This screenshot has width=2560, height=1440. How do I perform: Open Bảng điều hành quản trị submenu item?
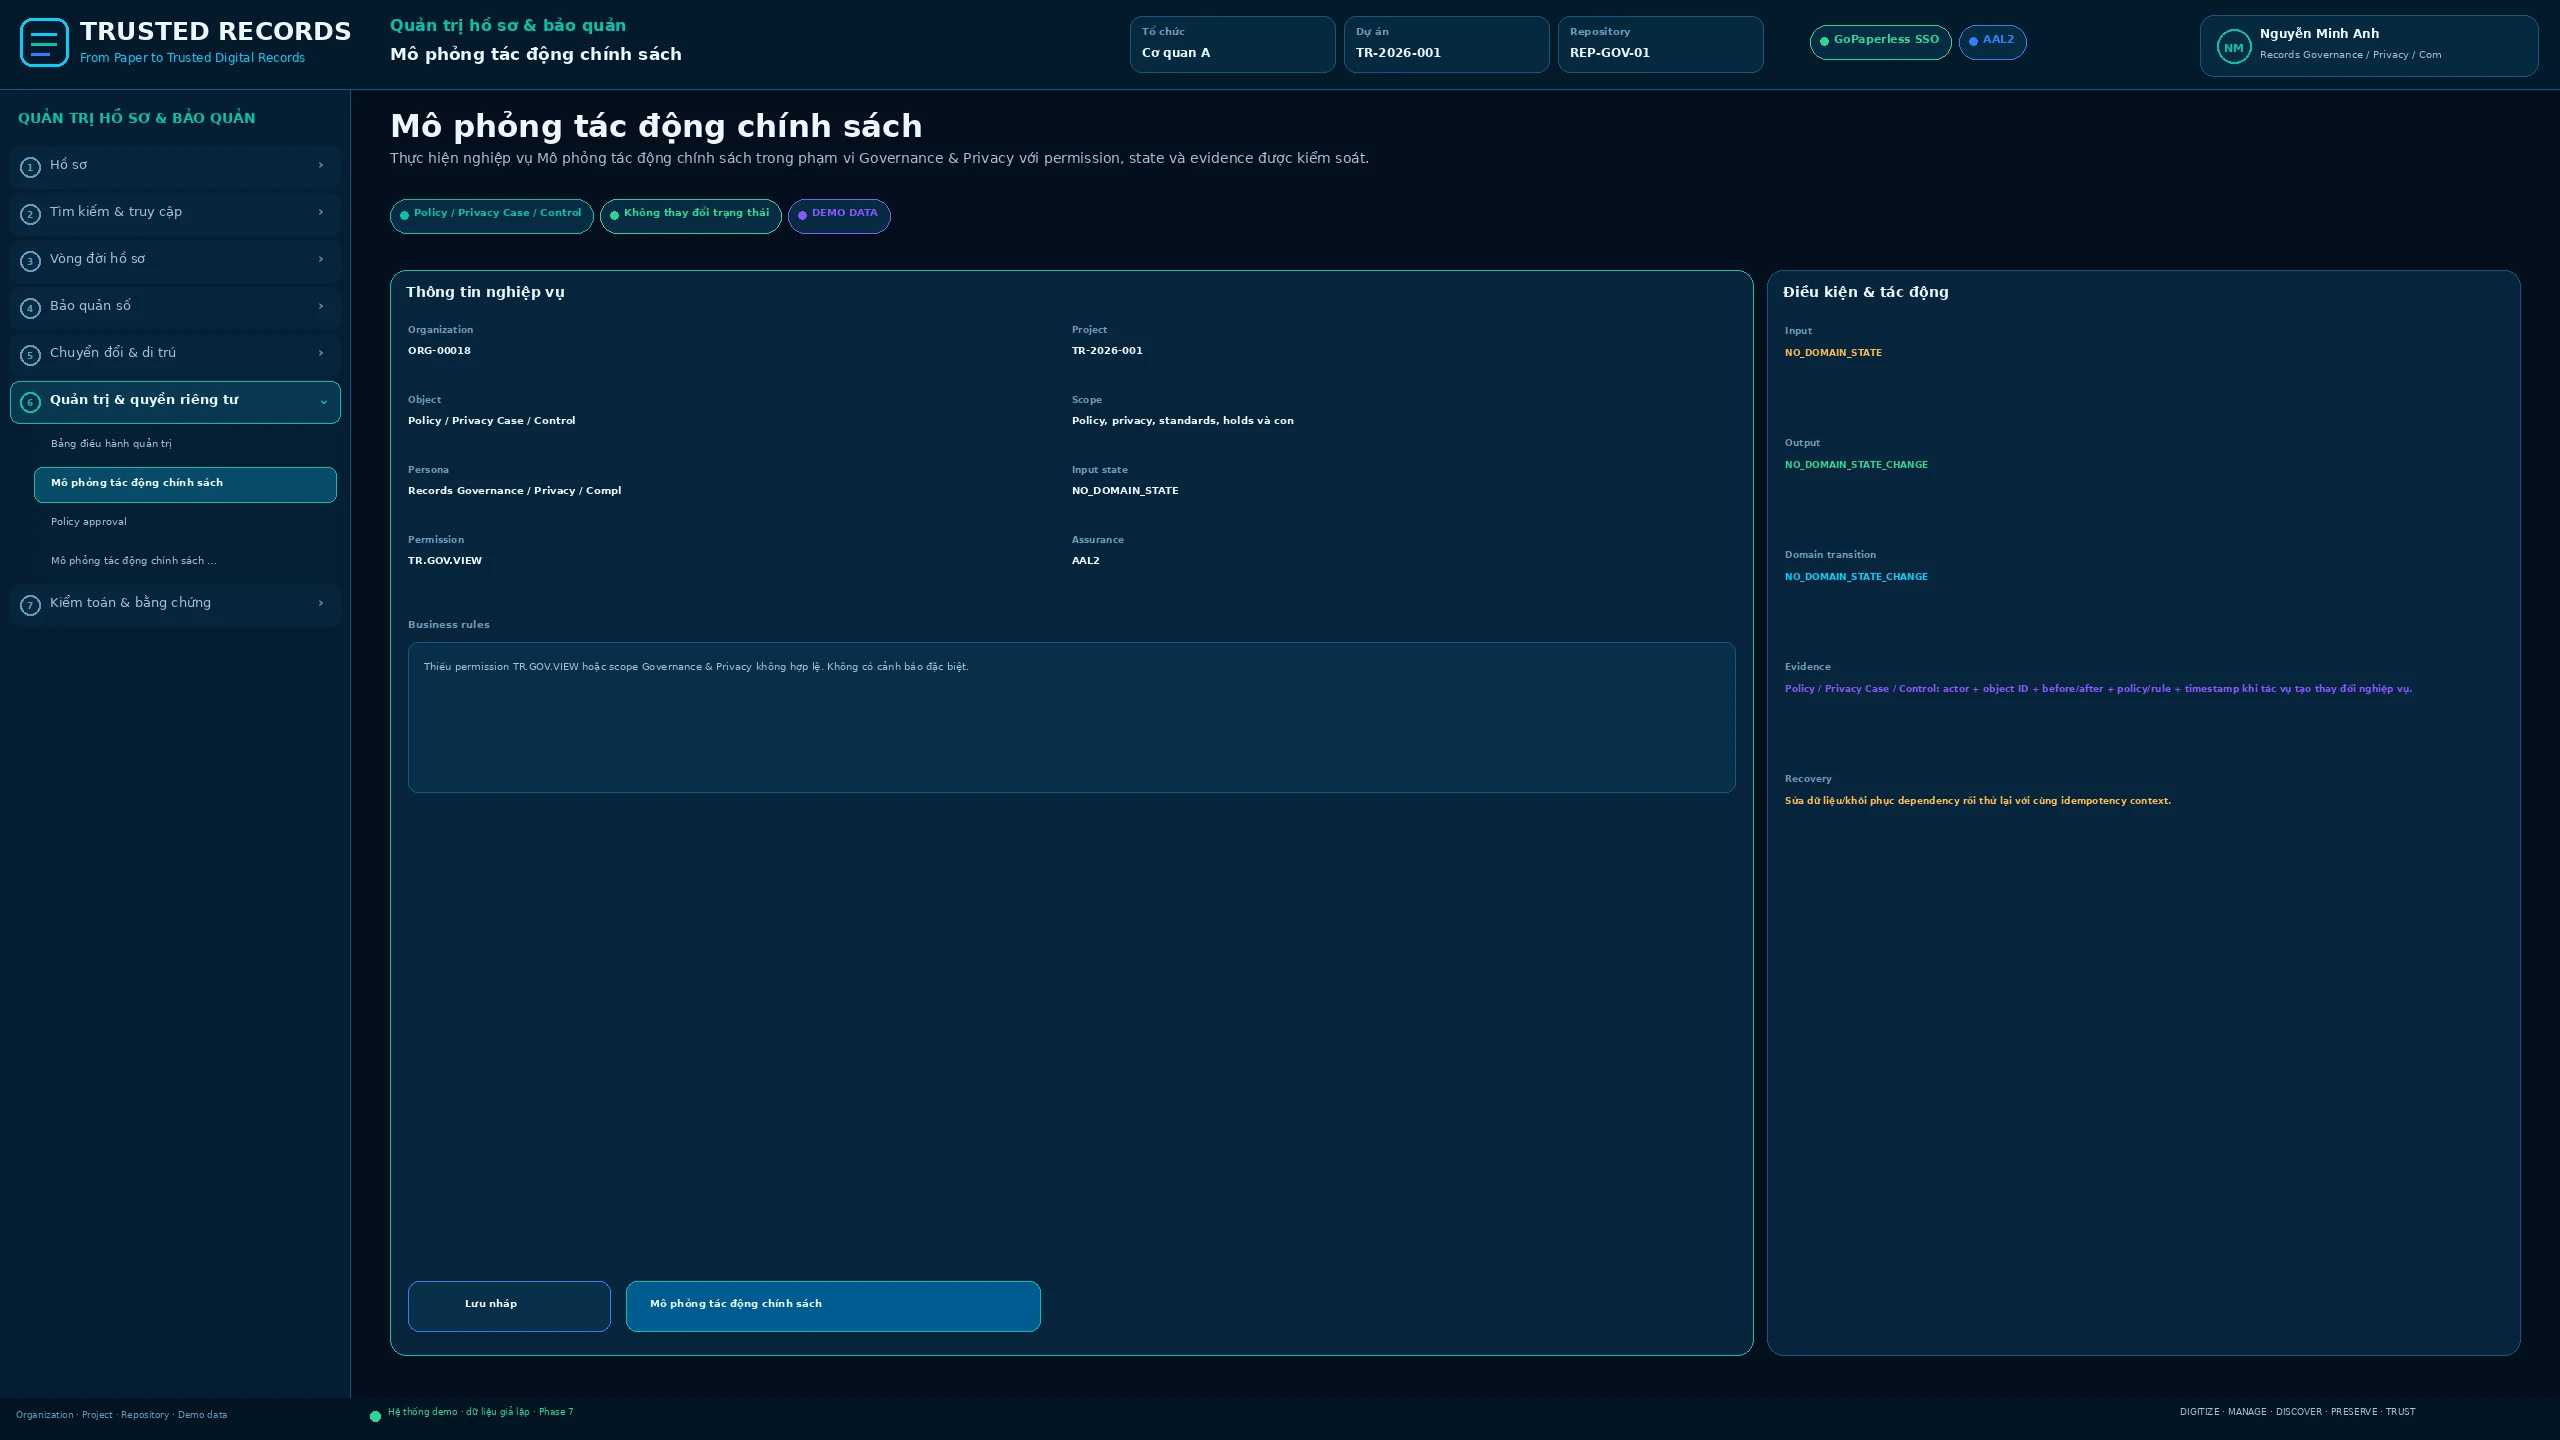(185, 444)
